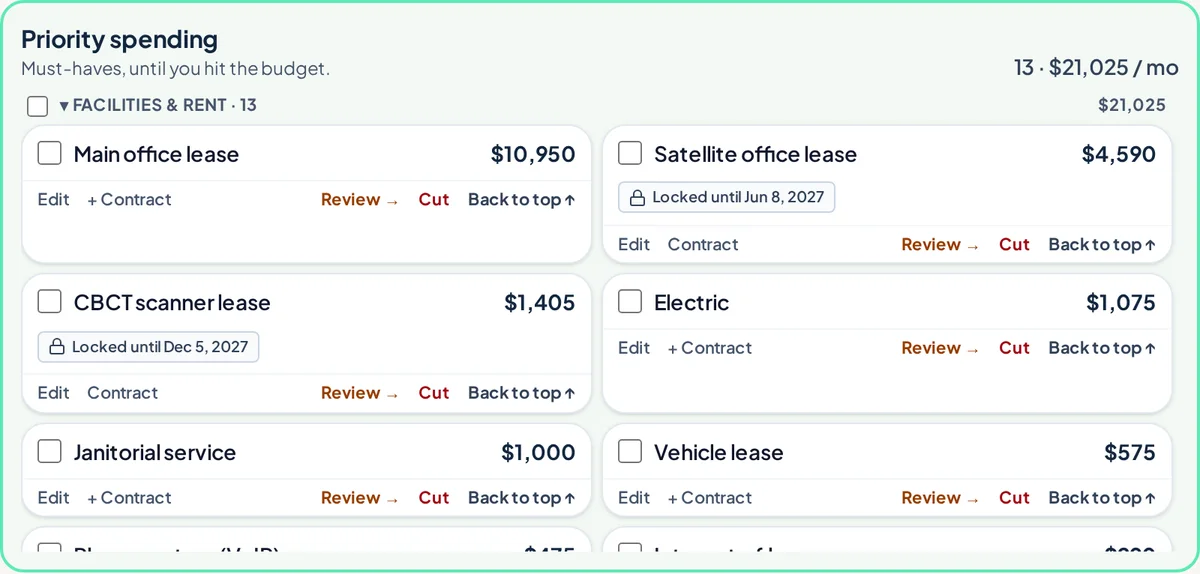Screen dimensions: 1200x574
Task: Click the Janitorial service title
Action: click(155, 452)
